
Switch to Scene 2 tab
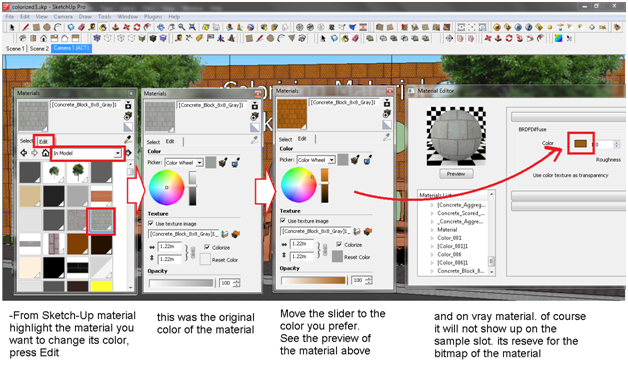click(x=39, y=48)
